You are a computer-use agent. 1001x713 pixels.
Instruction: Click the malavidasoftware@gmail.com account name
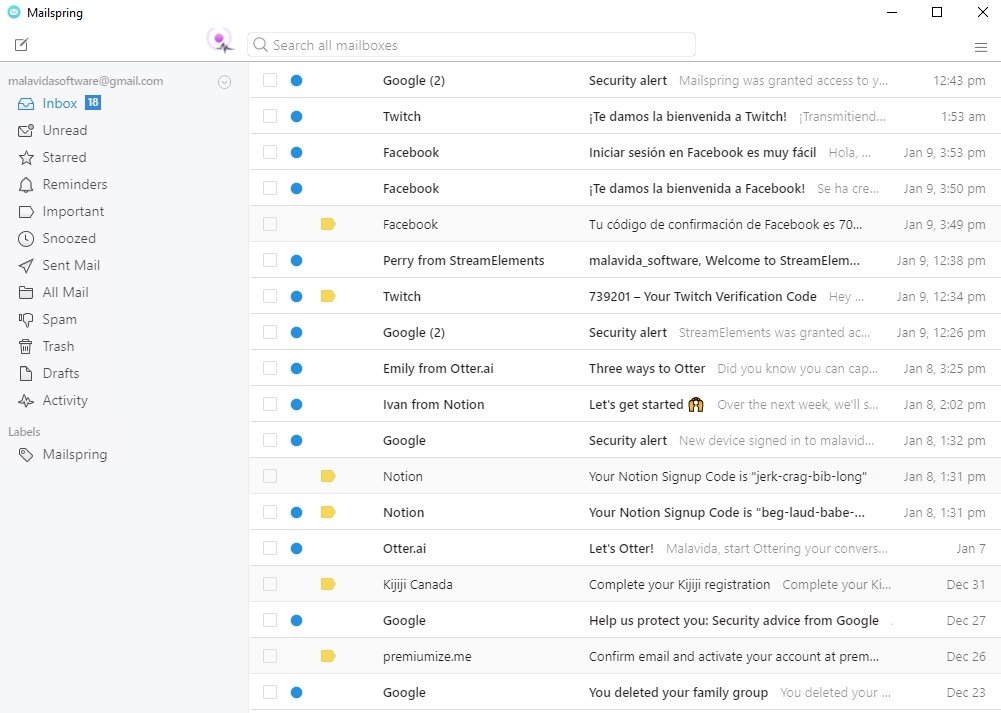[x=86, y=81]
